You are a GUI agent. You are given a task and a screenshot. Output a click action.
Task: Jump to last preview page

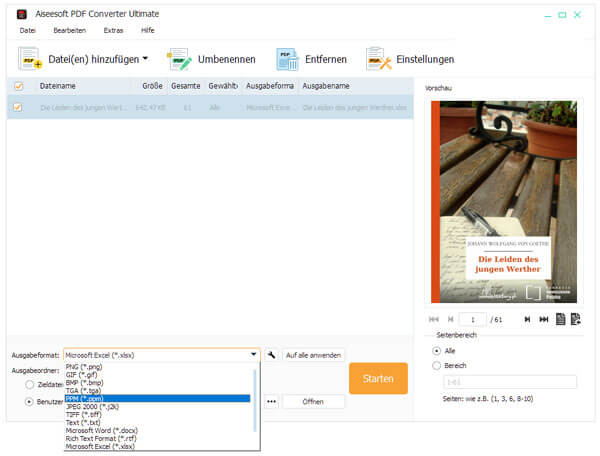click(x=544, y=319)
